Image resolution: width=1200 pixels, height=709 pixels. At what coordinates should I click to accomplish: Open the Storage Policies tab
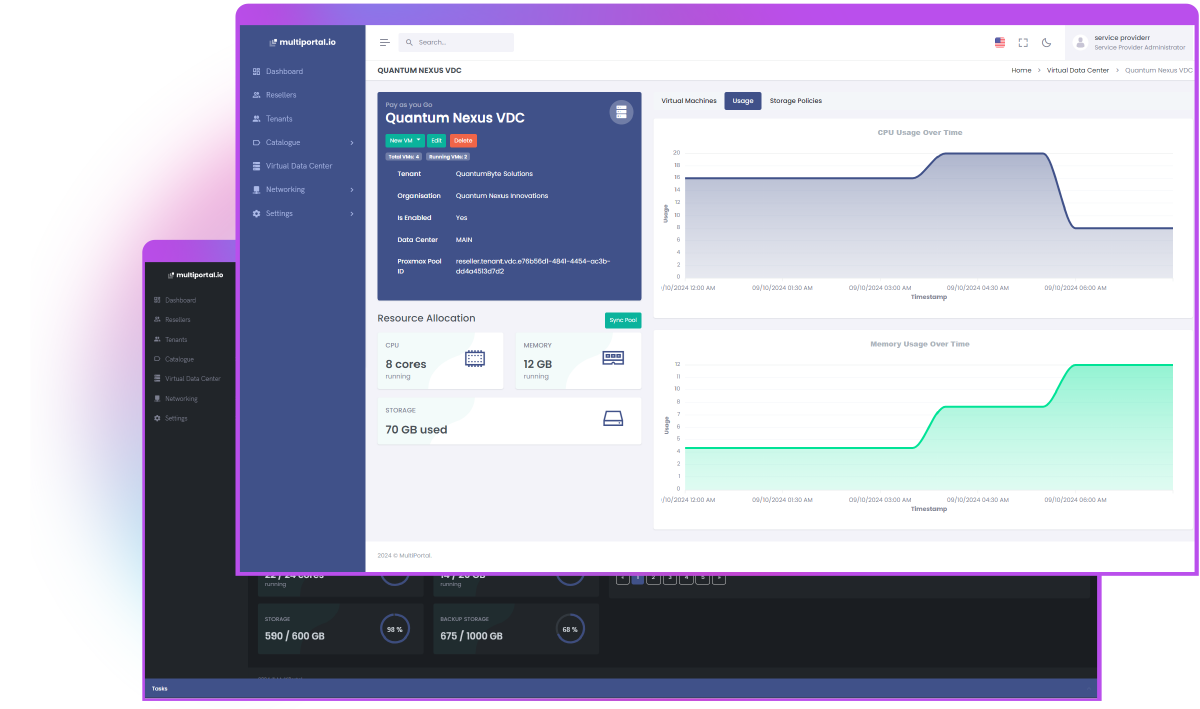794,101
